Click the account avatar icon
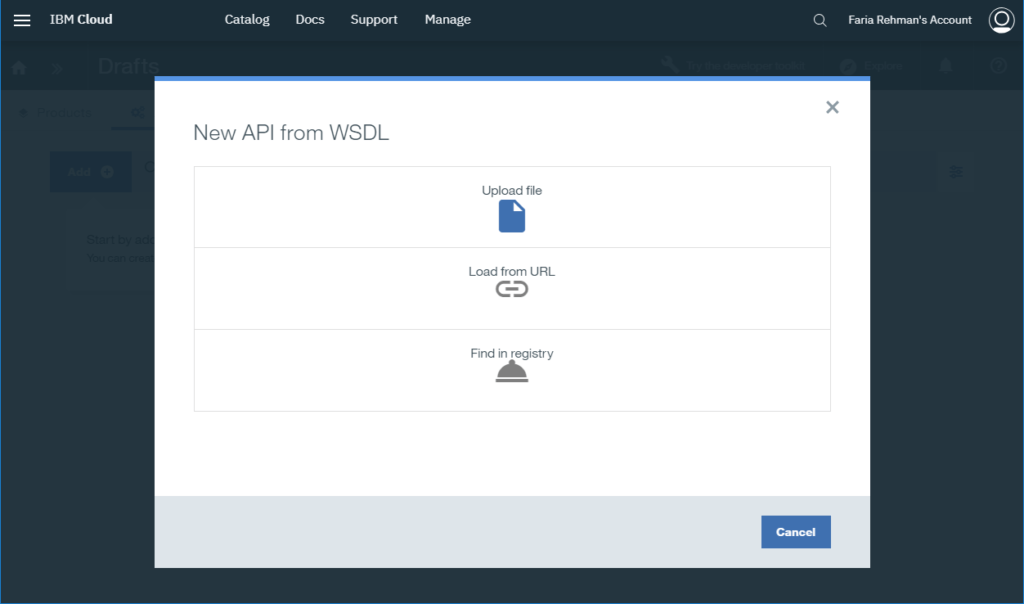 [1001, 19]
